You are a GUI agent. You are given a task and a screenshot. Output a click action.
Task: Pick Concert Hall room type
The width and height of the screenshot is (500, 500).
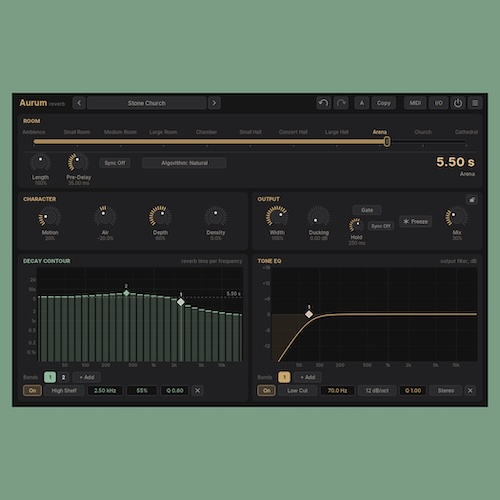coord(293,132)
